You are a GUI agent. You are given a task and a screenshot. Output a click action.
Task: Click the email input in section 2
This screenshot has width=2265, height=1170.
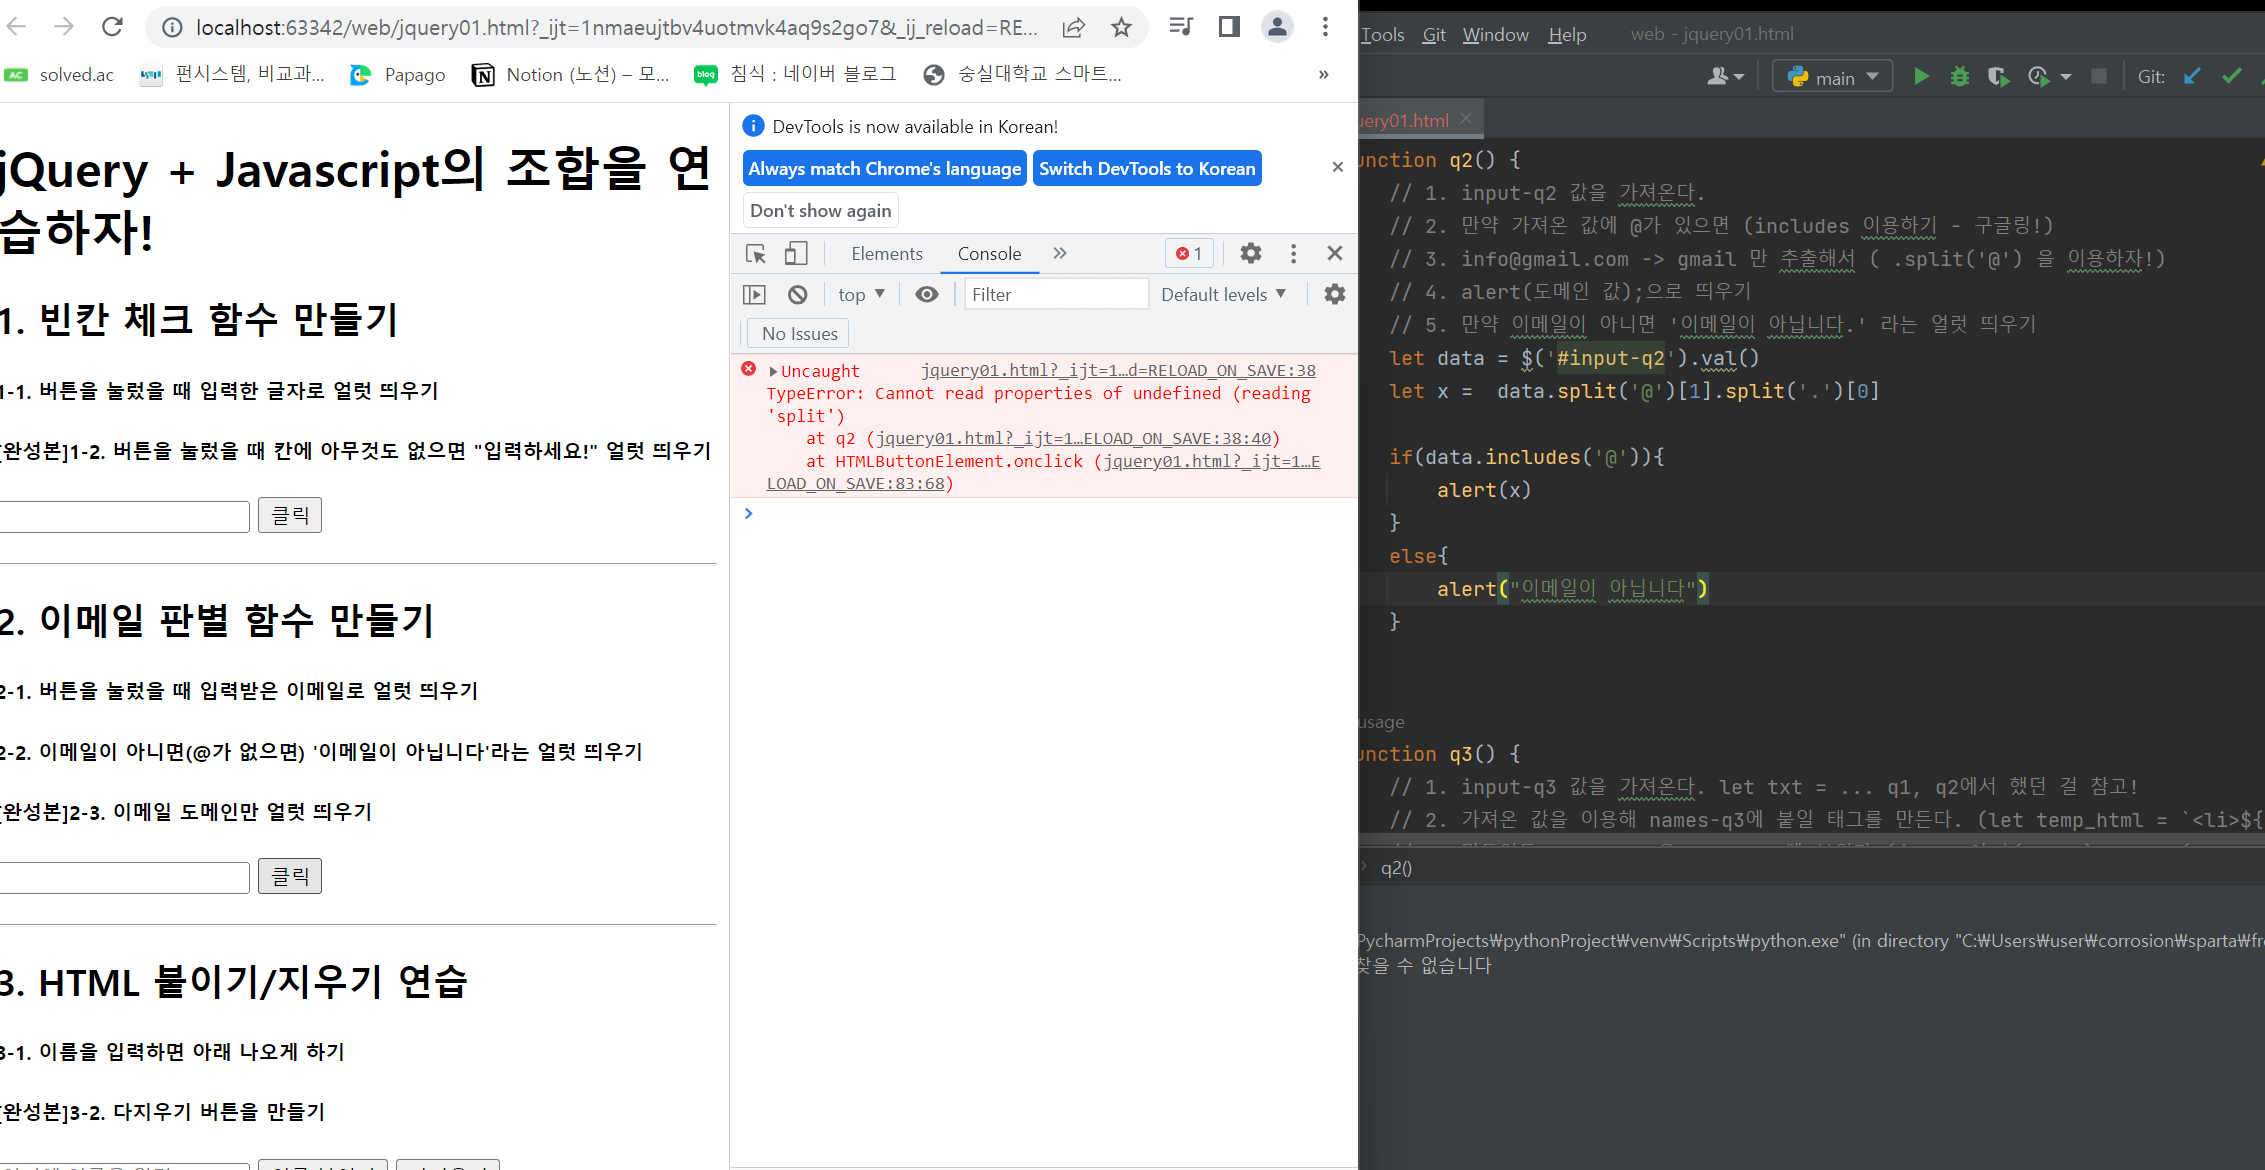click(x=124, y=878)
